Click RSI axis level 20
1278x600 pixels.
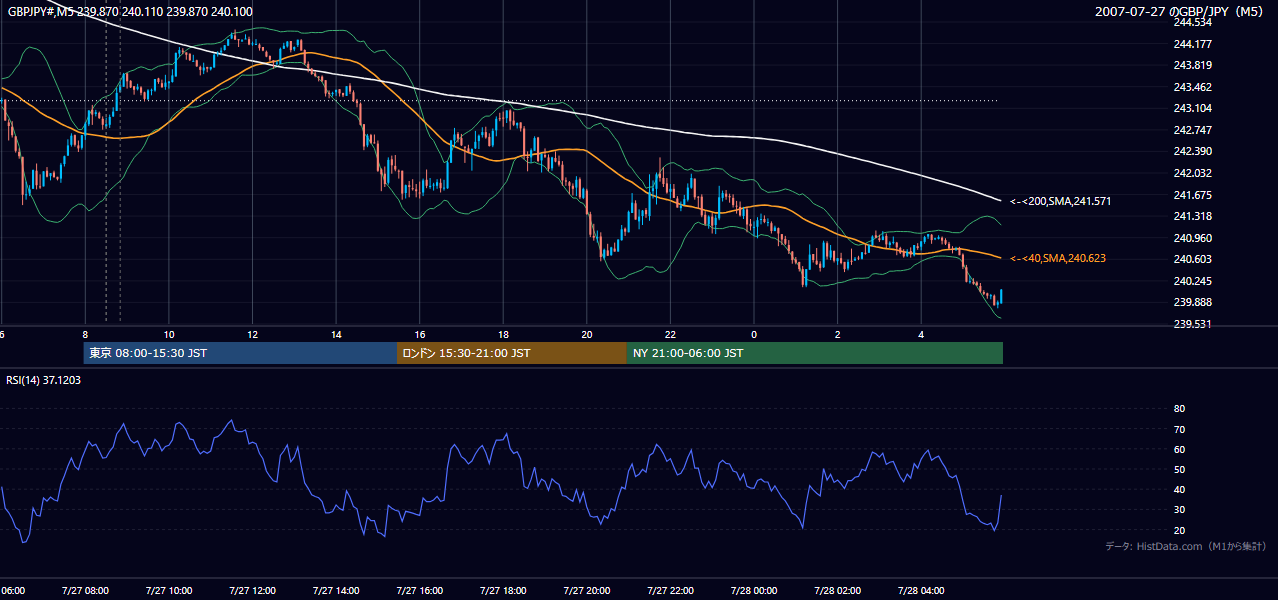tap(1179, 530)
